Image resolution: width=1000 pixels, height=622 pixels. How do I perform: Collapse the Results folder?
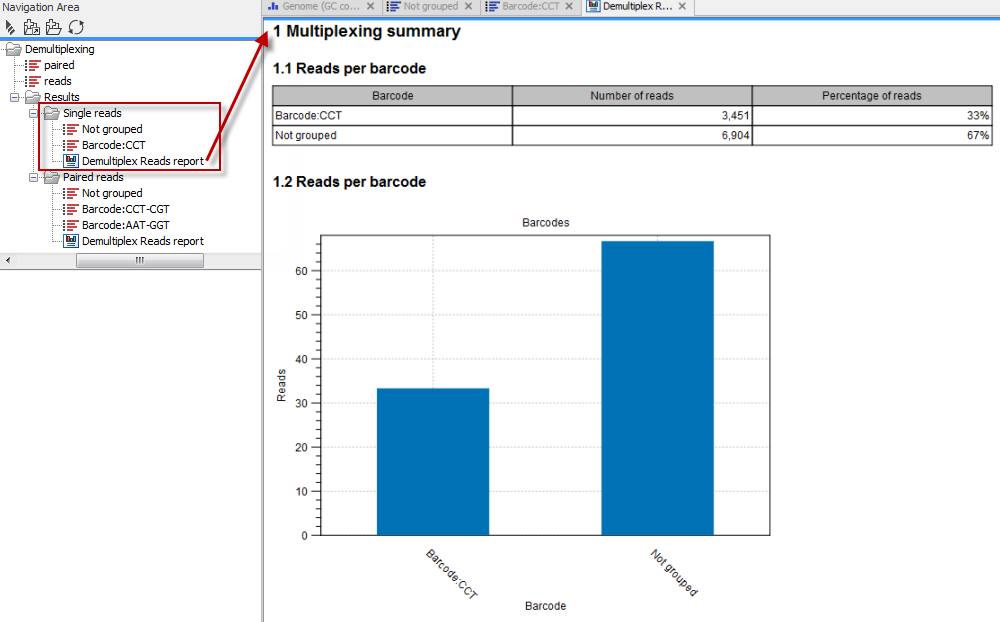(15, 97)
